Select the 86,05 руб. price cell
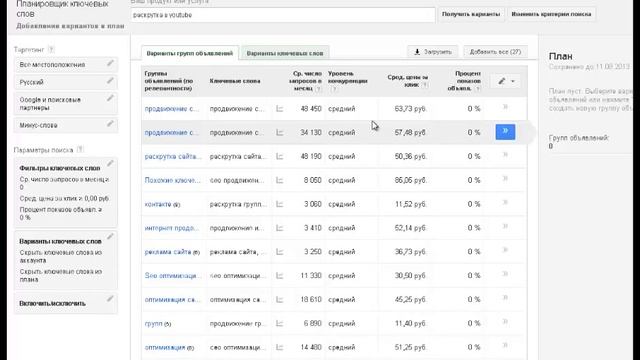The height and width of the screenshot is (360, 640). coord(410,180)
